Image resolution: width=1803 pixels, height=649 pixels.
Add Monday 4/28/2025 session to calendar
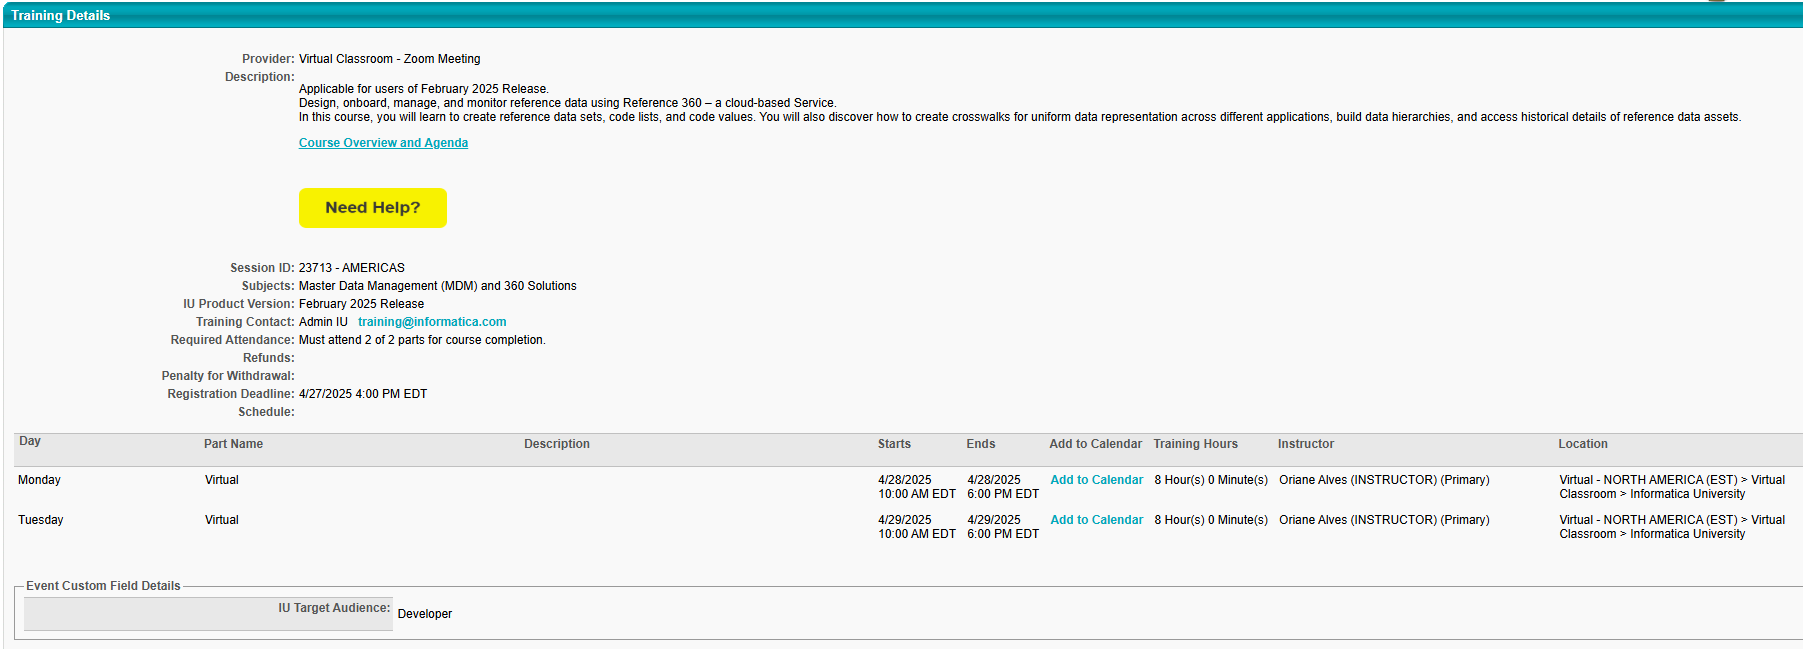tap(1096, 480)
